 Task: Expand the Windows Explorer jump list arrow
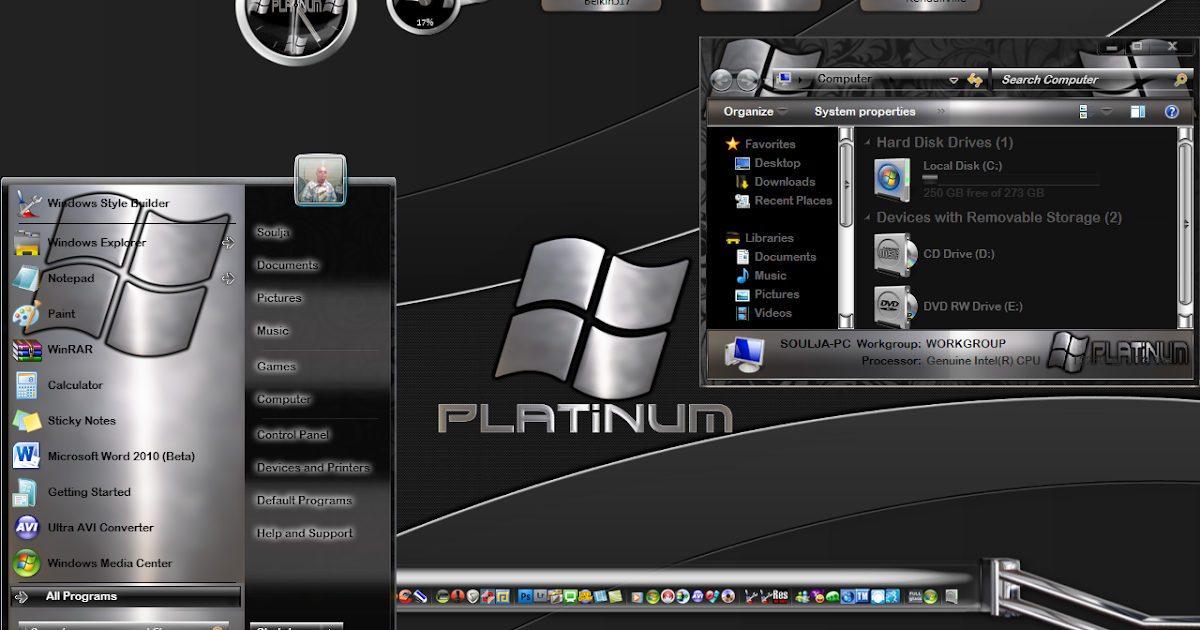pyautogui.click(x=228, y=243)
